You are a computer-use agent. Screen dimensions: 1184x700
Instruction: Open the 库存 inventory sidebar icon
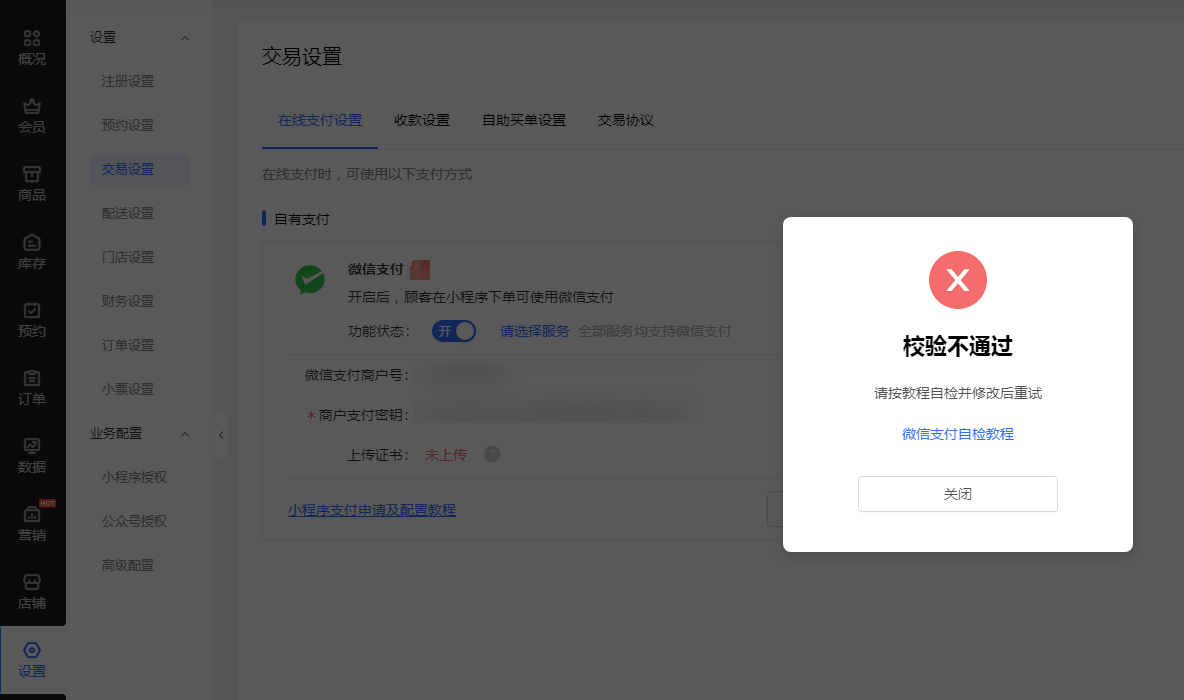pos(32,251)
